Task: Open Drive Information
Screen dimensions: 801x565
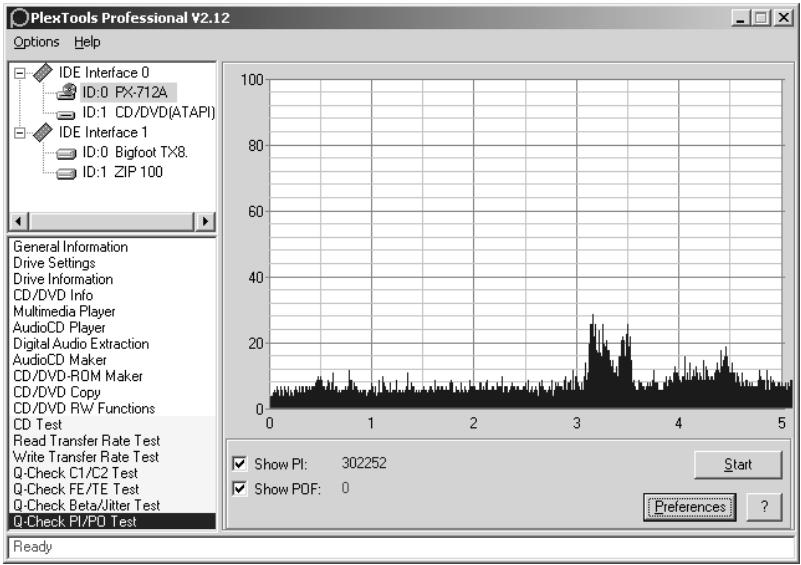Action: pos(63,279)
